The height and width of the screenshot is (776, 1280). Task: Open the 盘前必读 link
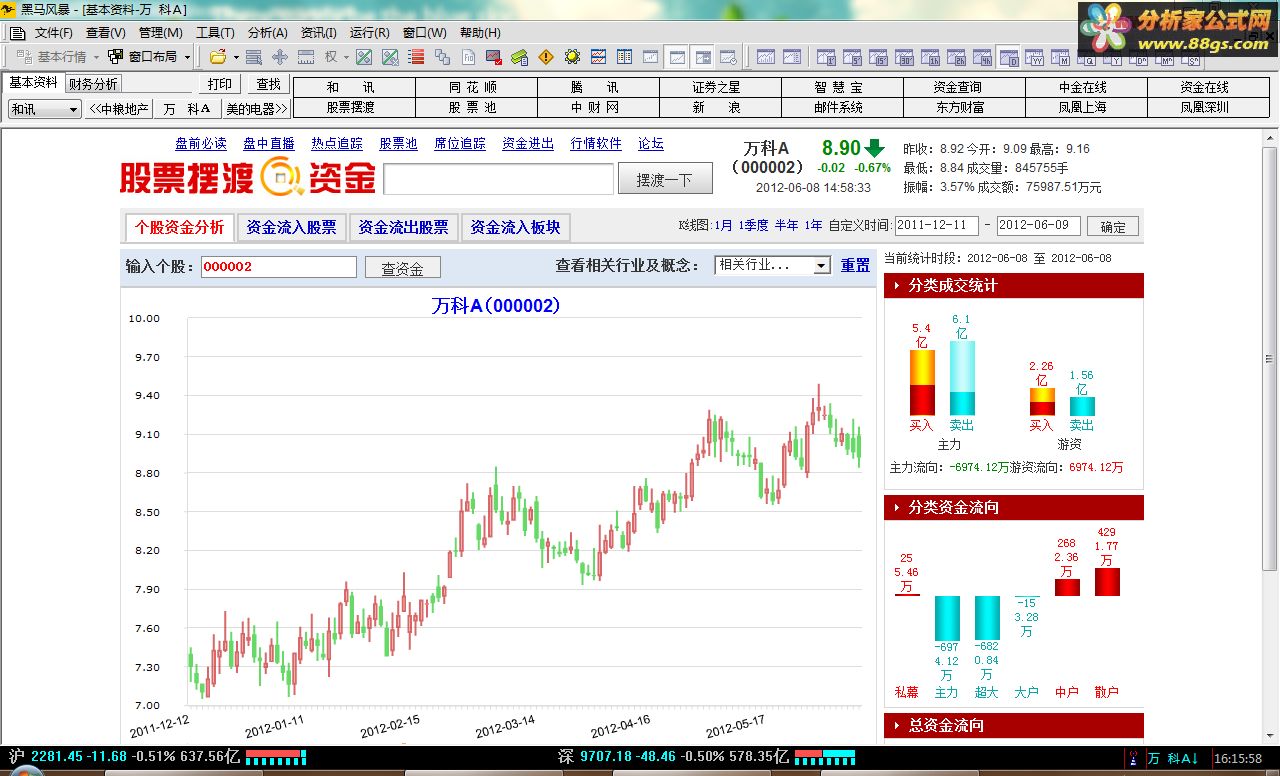pos(201,144)
